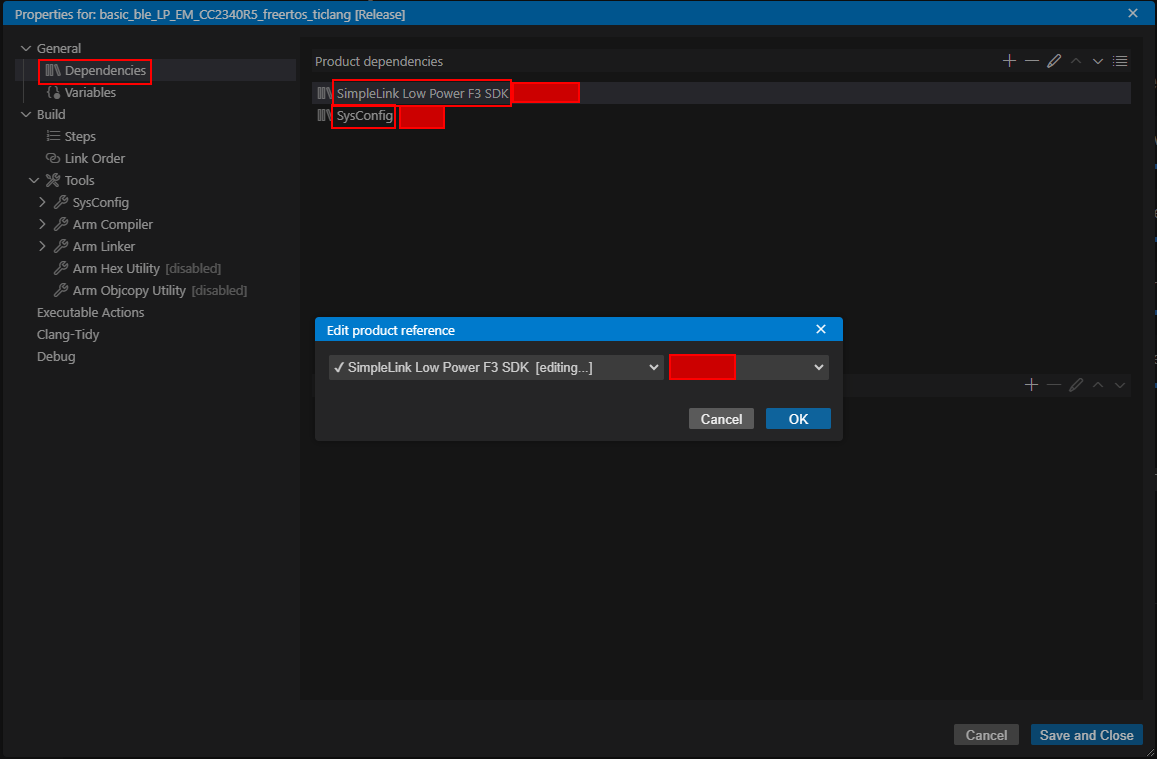Screen dimensions: 1157x759
Task: Click the pencil edit icon in Product dependencies header
Action: click(x=1054, y=61)
